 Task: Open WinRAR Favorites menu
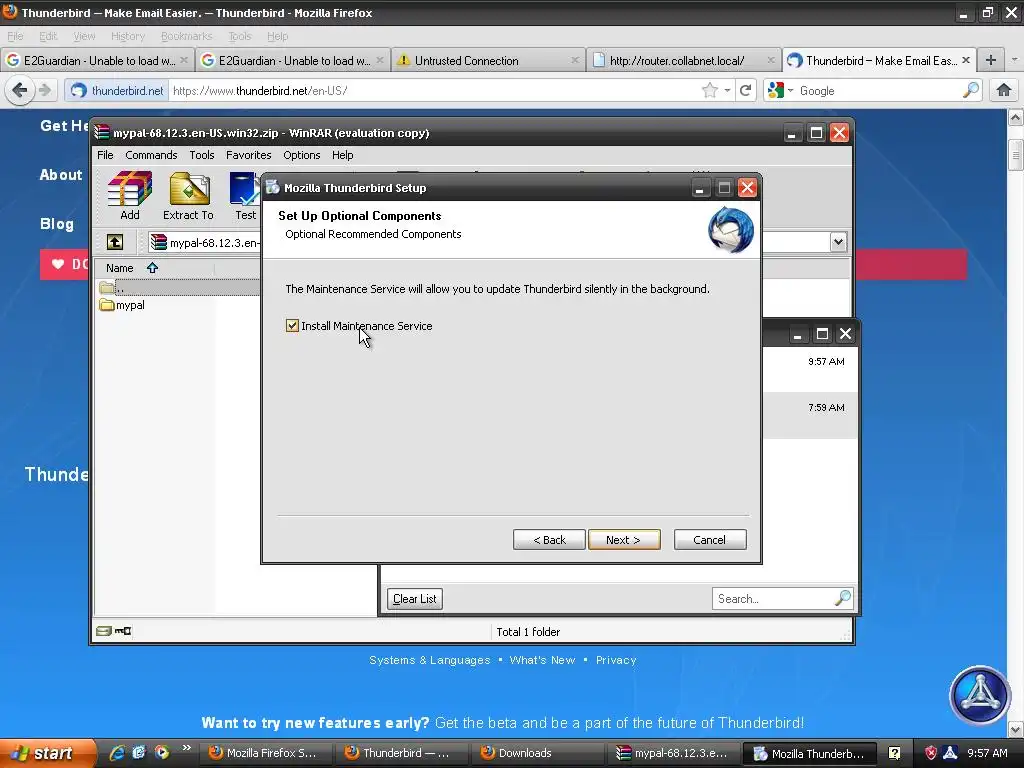click(x=248, y=155)
